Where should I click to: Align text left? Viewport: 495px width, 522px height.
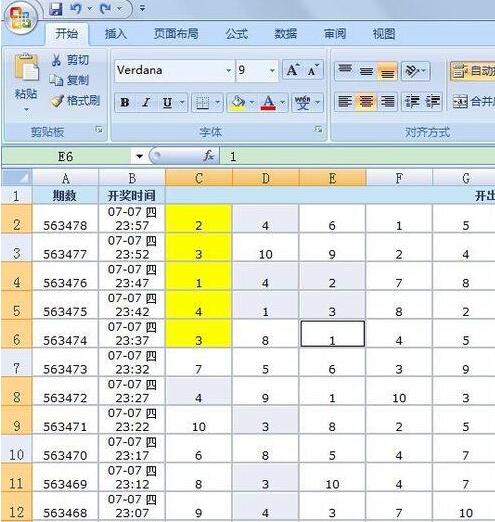pos(345,101)
